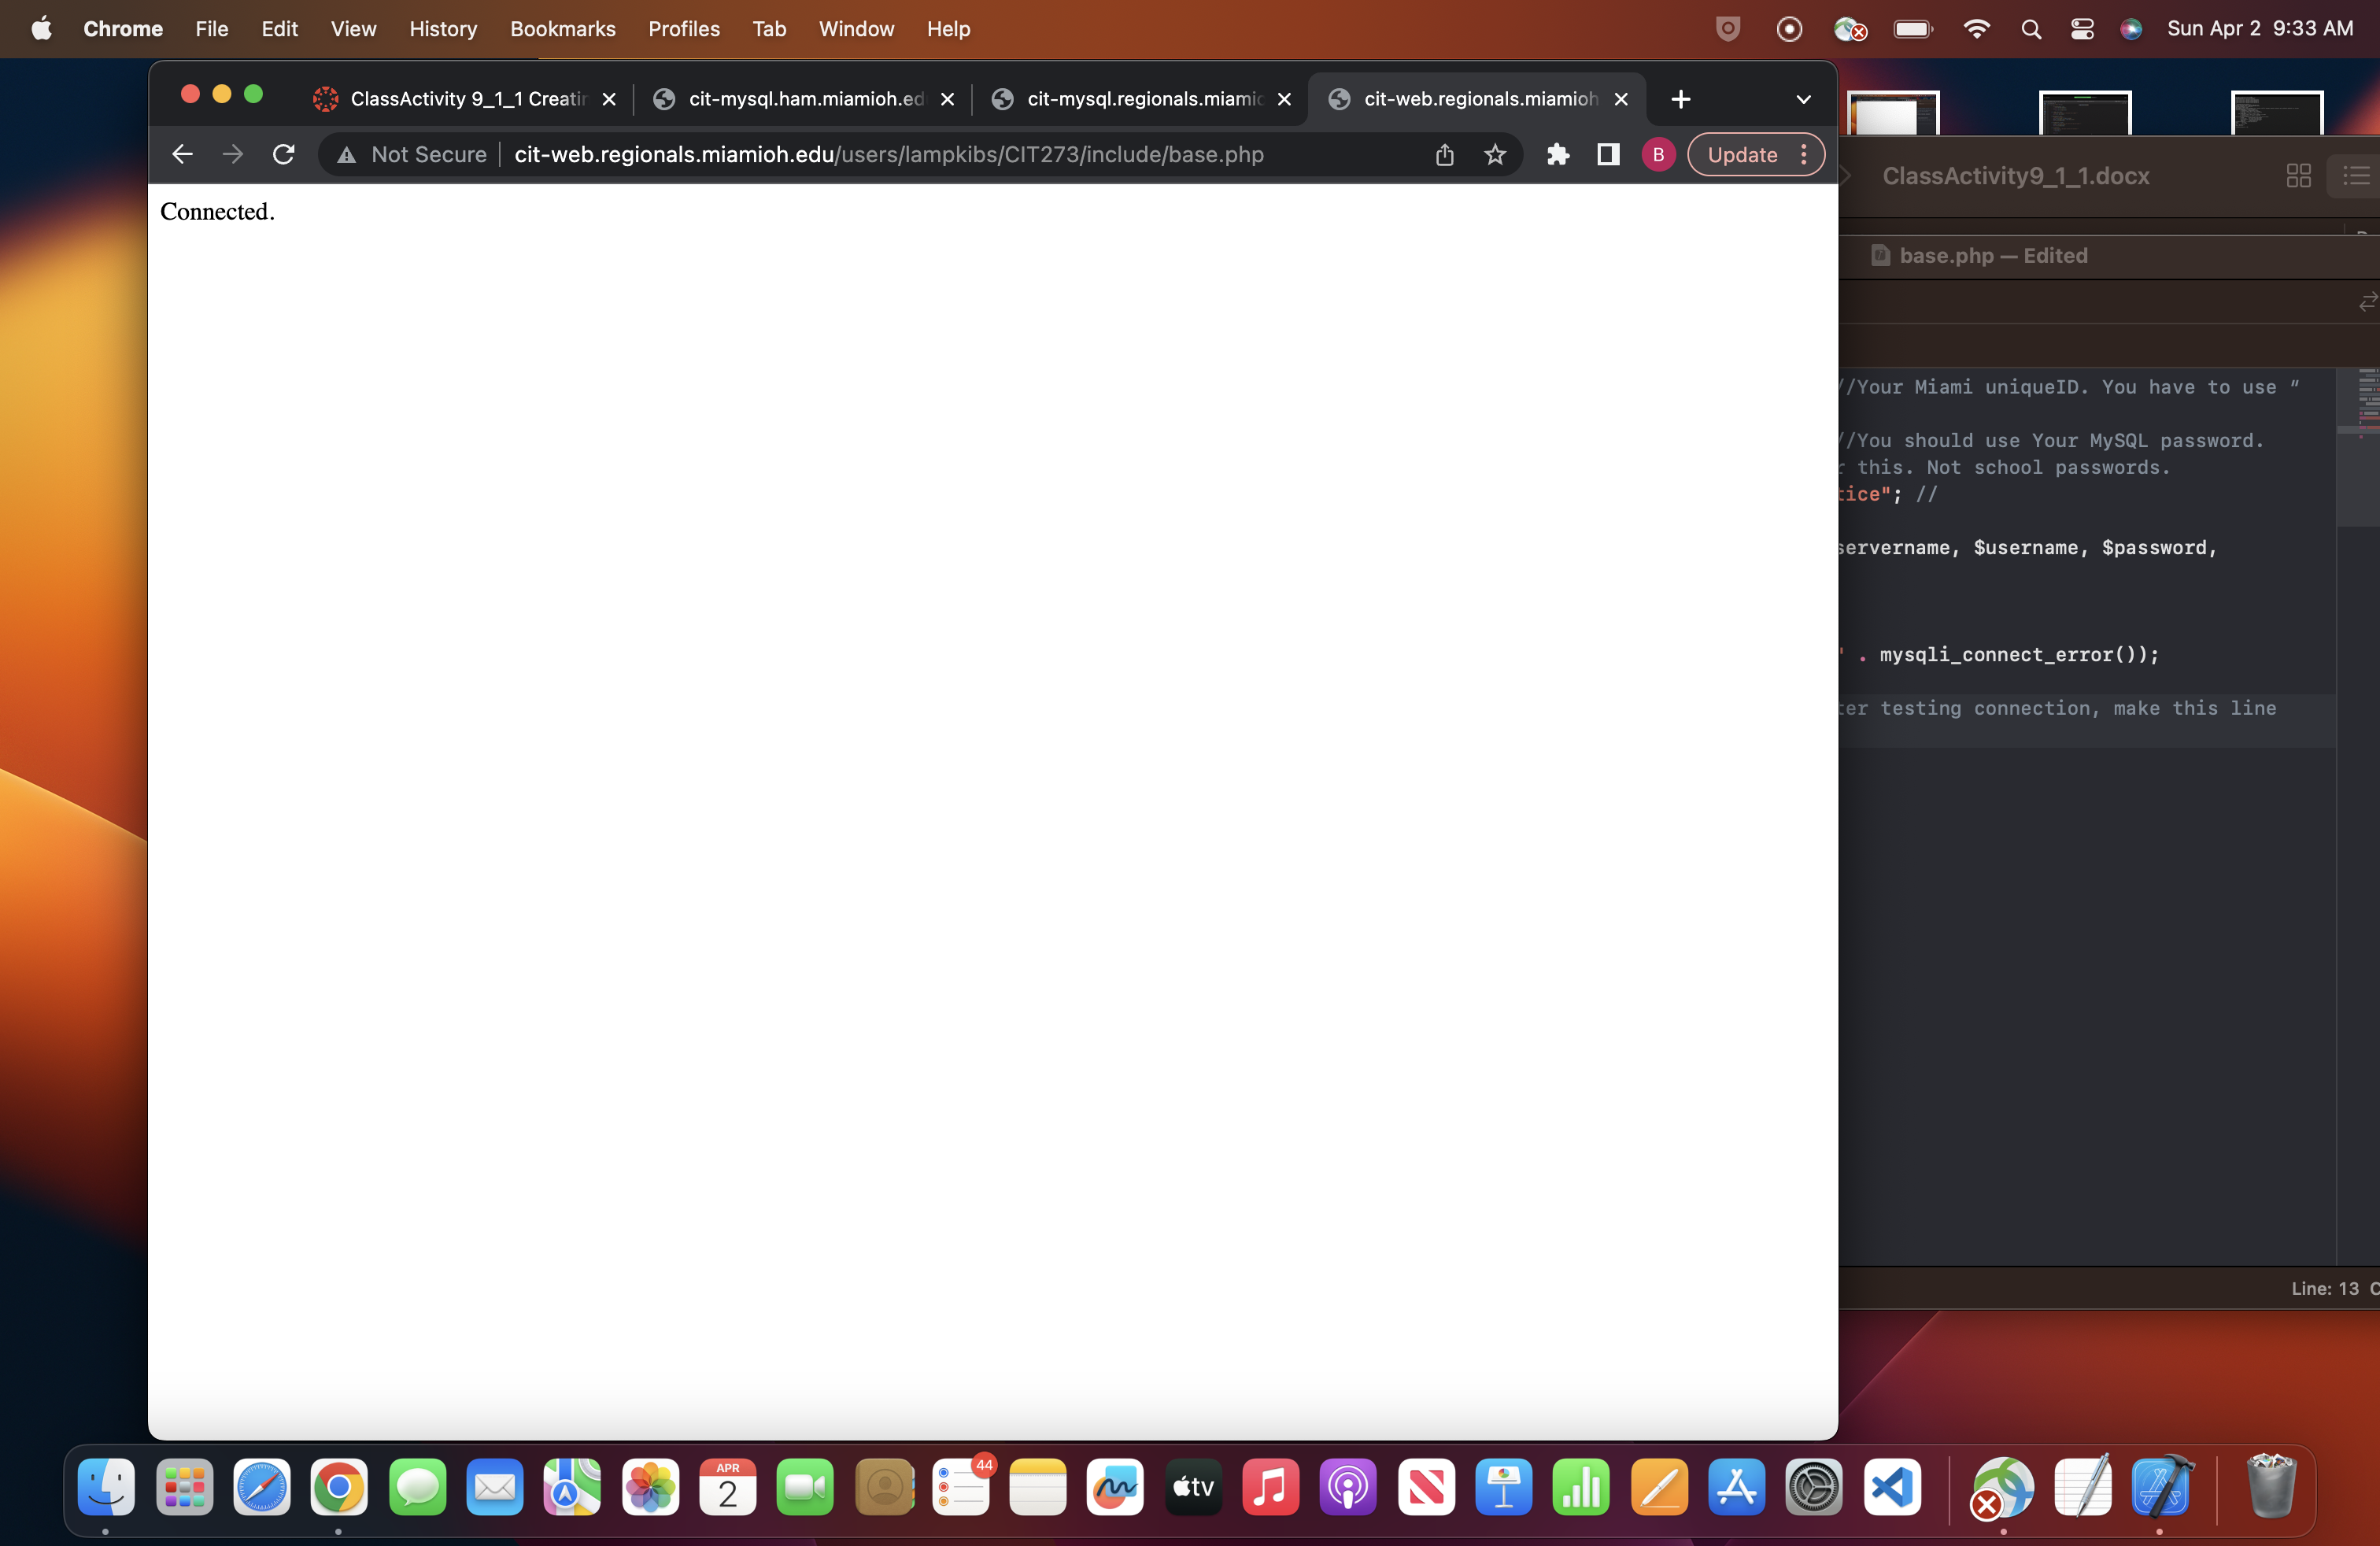The height and width of the screenshot is (1546, 2380).
Task: Open Photos from the Dock
Action: pos(650,1488)
